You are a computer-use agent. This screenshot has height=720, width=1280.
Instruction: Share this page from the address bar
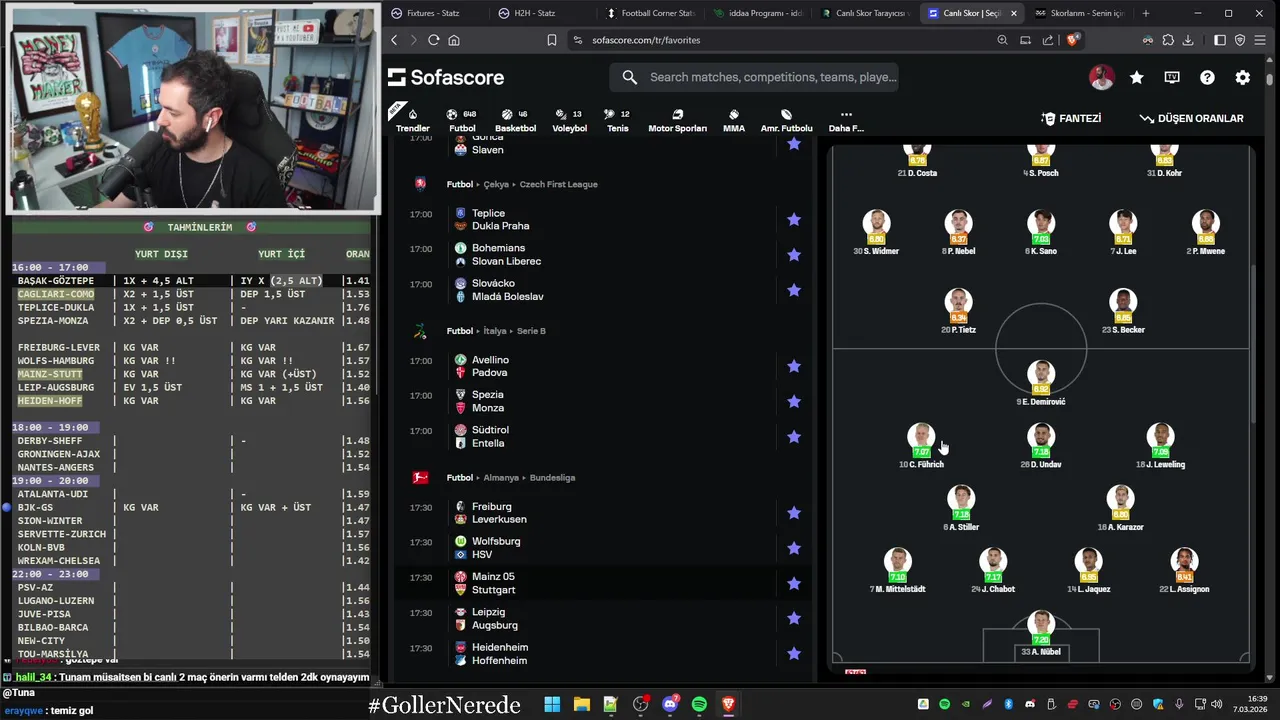point(1048,40)
